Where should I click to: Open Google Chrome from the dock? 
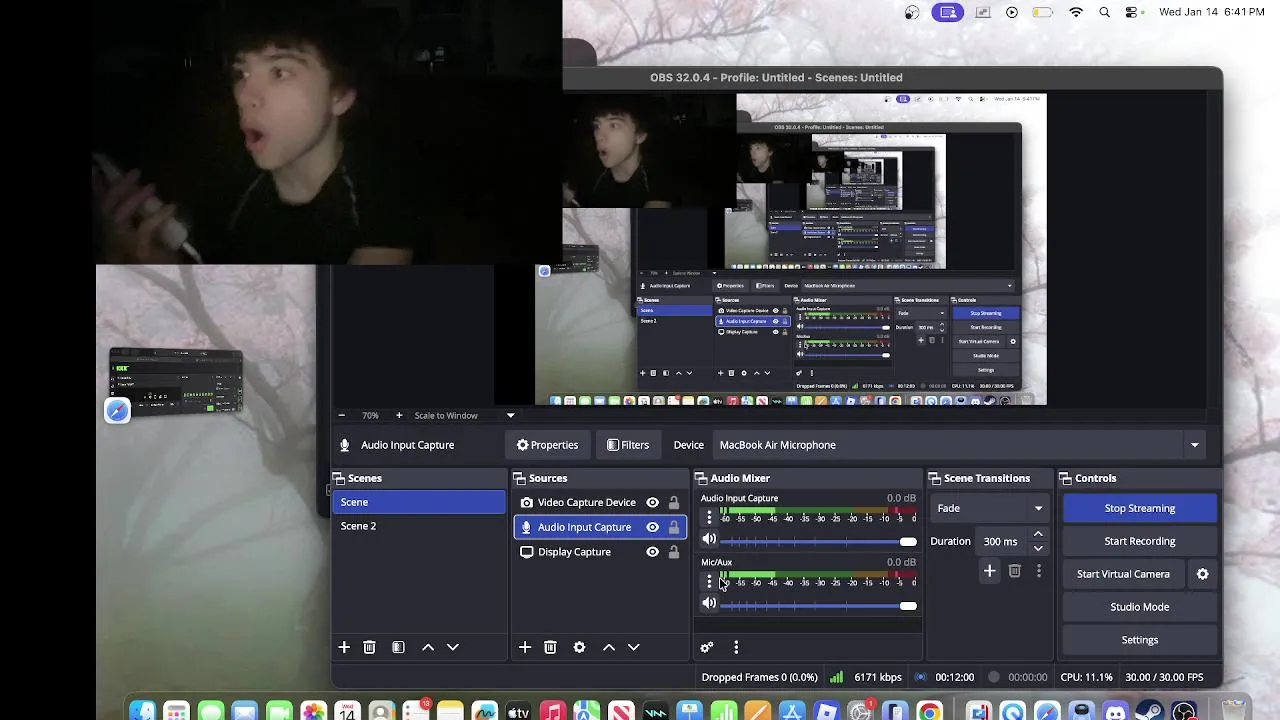pos(930,712)
